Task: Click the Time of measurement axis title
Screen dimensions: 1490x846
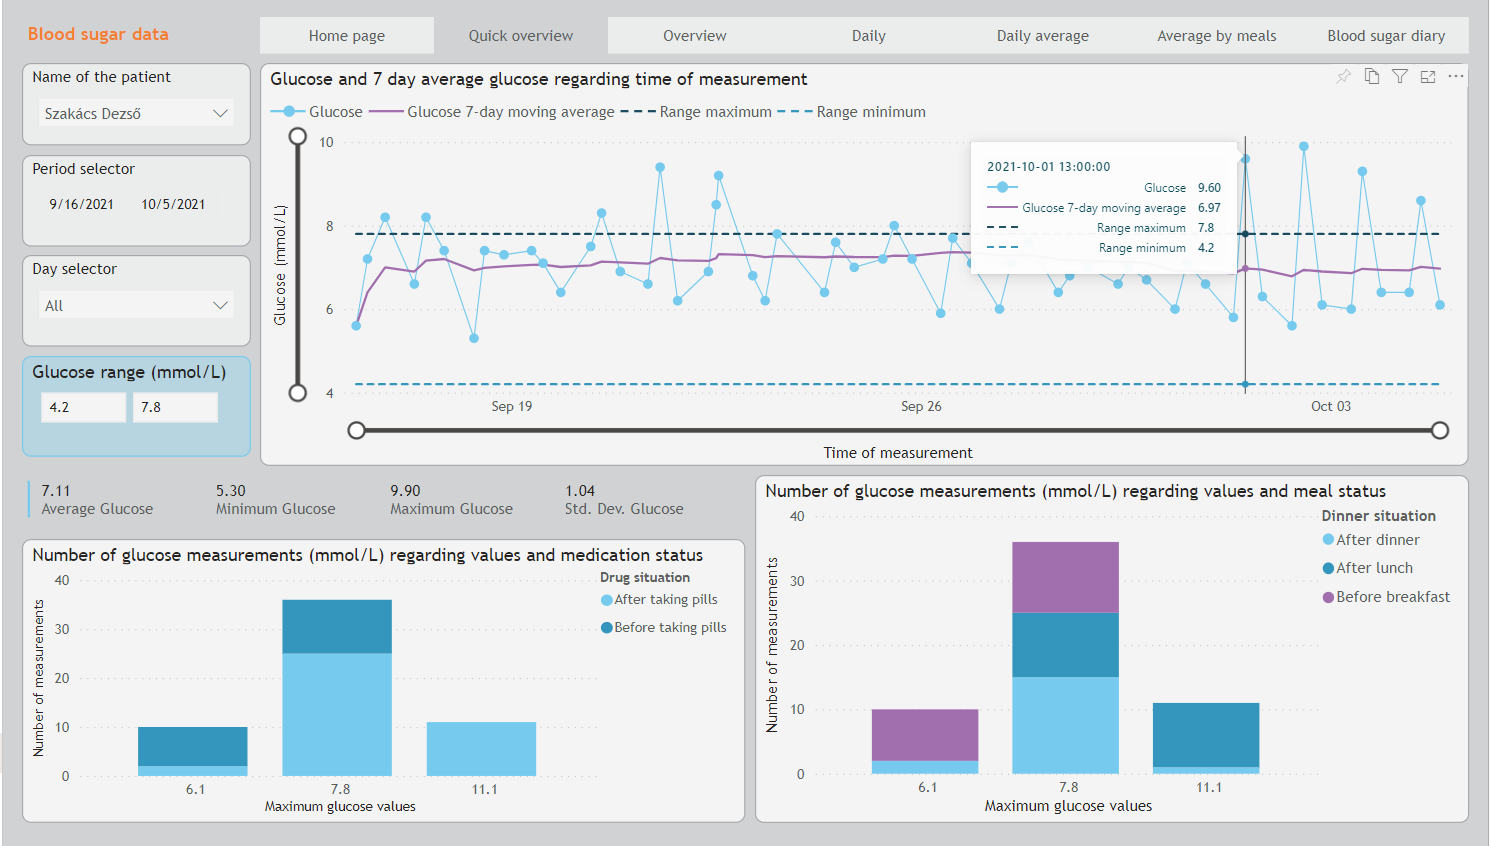Action: click(898, 453)
